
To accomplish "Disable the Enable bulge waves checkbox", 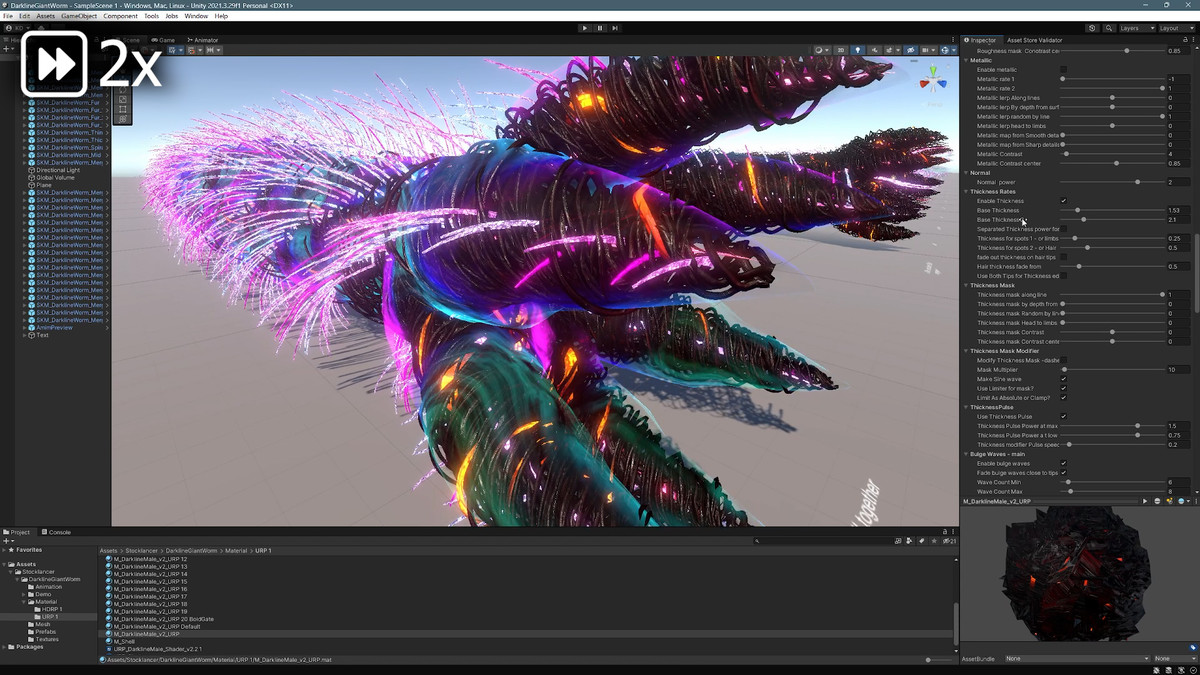I will click(x=1063, y=464).
